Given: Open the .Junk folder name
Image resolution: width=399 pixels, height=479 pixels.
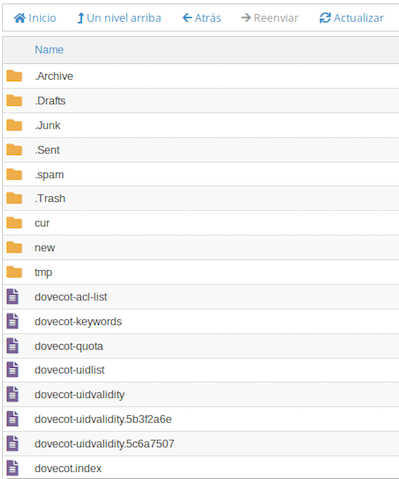Looking at the screenshot, I should (x=48, y=126).
